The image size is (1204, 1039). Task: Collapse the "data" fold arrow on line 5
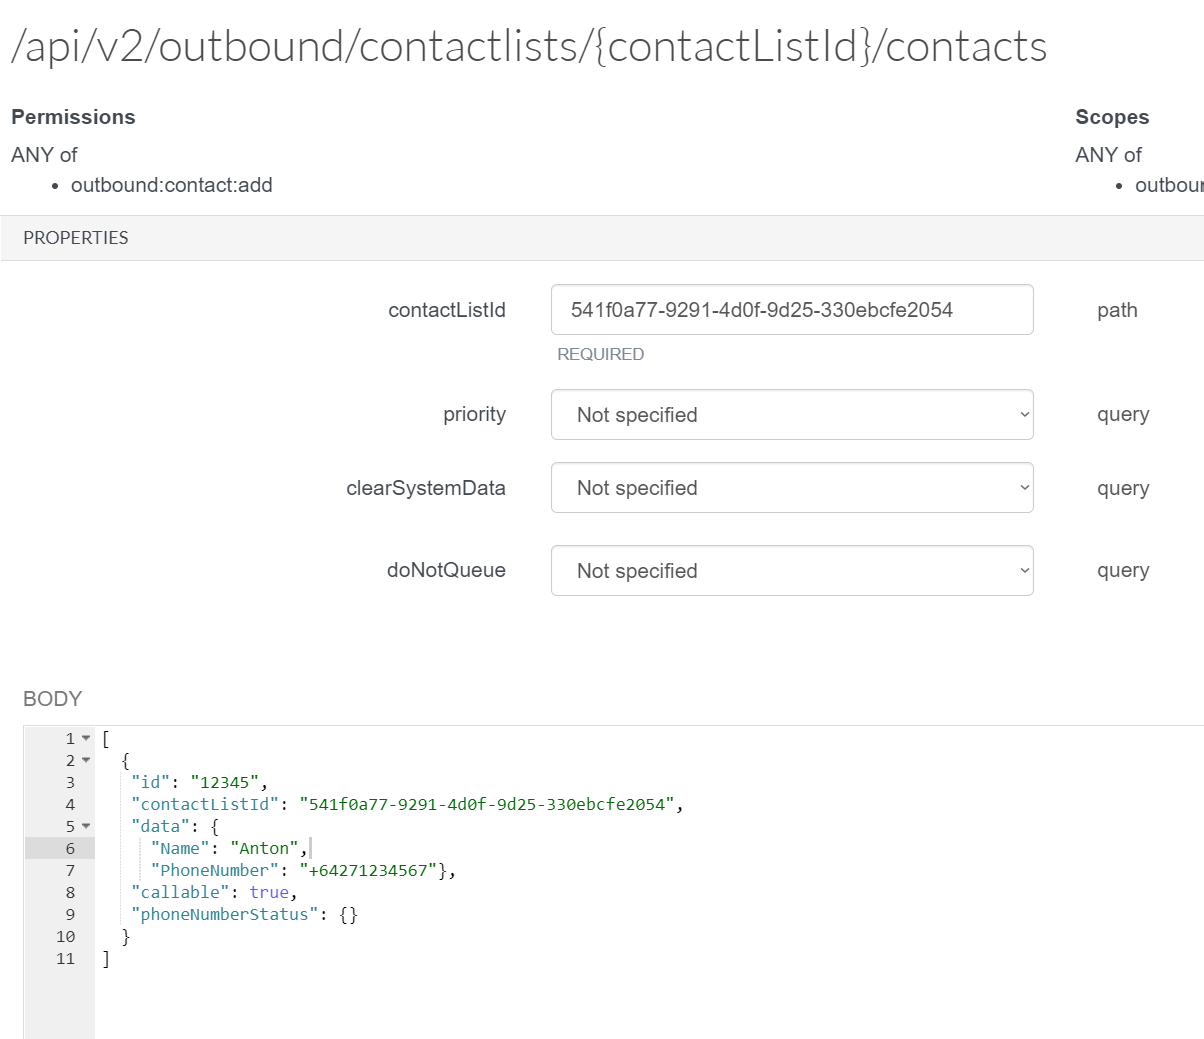86,827
